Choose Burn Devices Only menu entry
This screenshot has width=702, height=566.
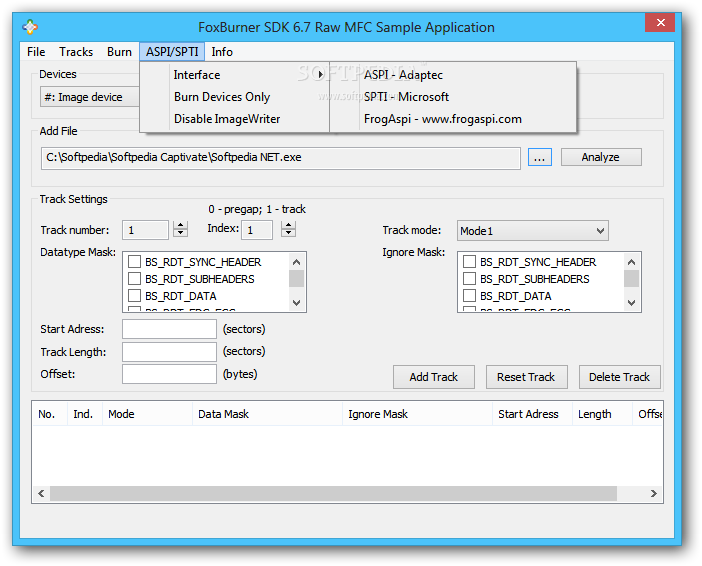(x=235, y=97)
